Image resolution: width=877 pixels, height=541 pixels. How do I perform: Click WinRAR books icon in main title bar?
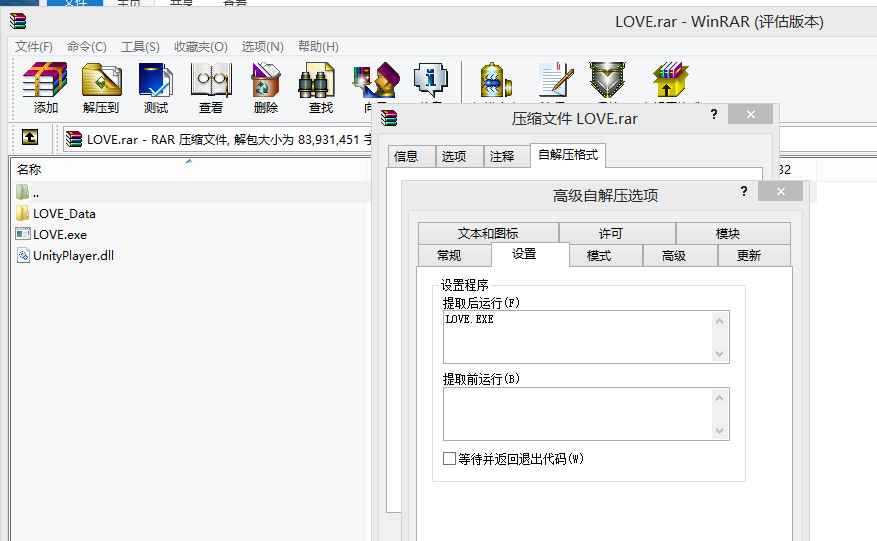coord(18,21)
